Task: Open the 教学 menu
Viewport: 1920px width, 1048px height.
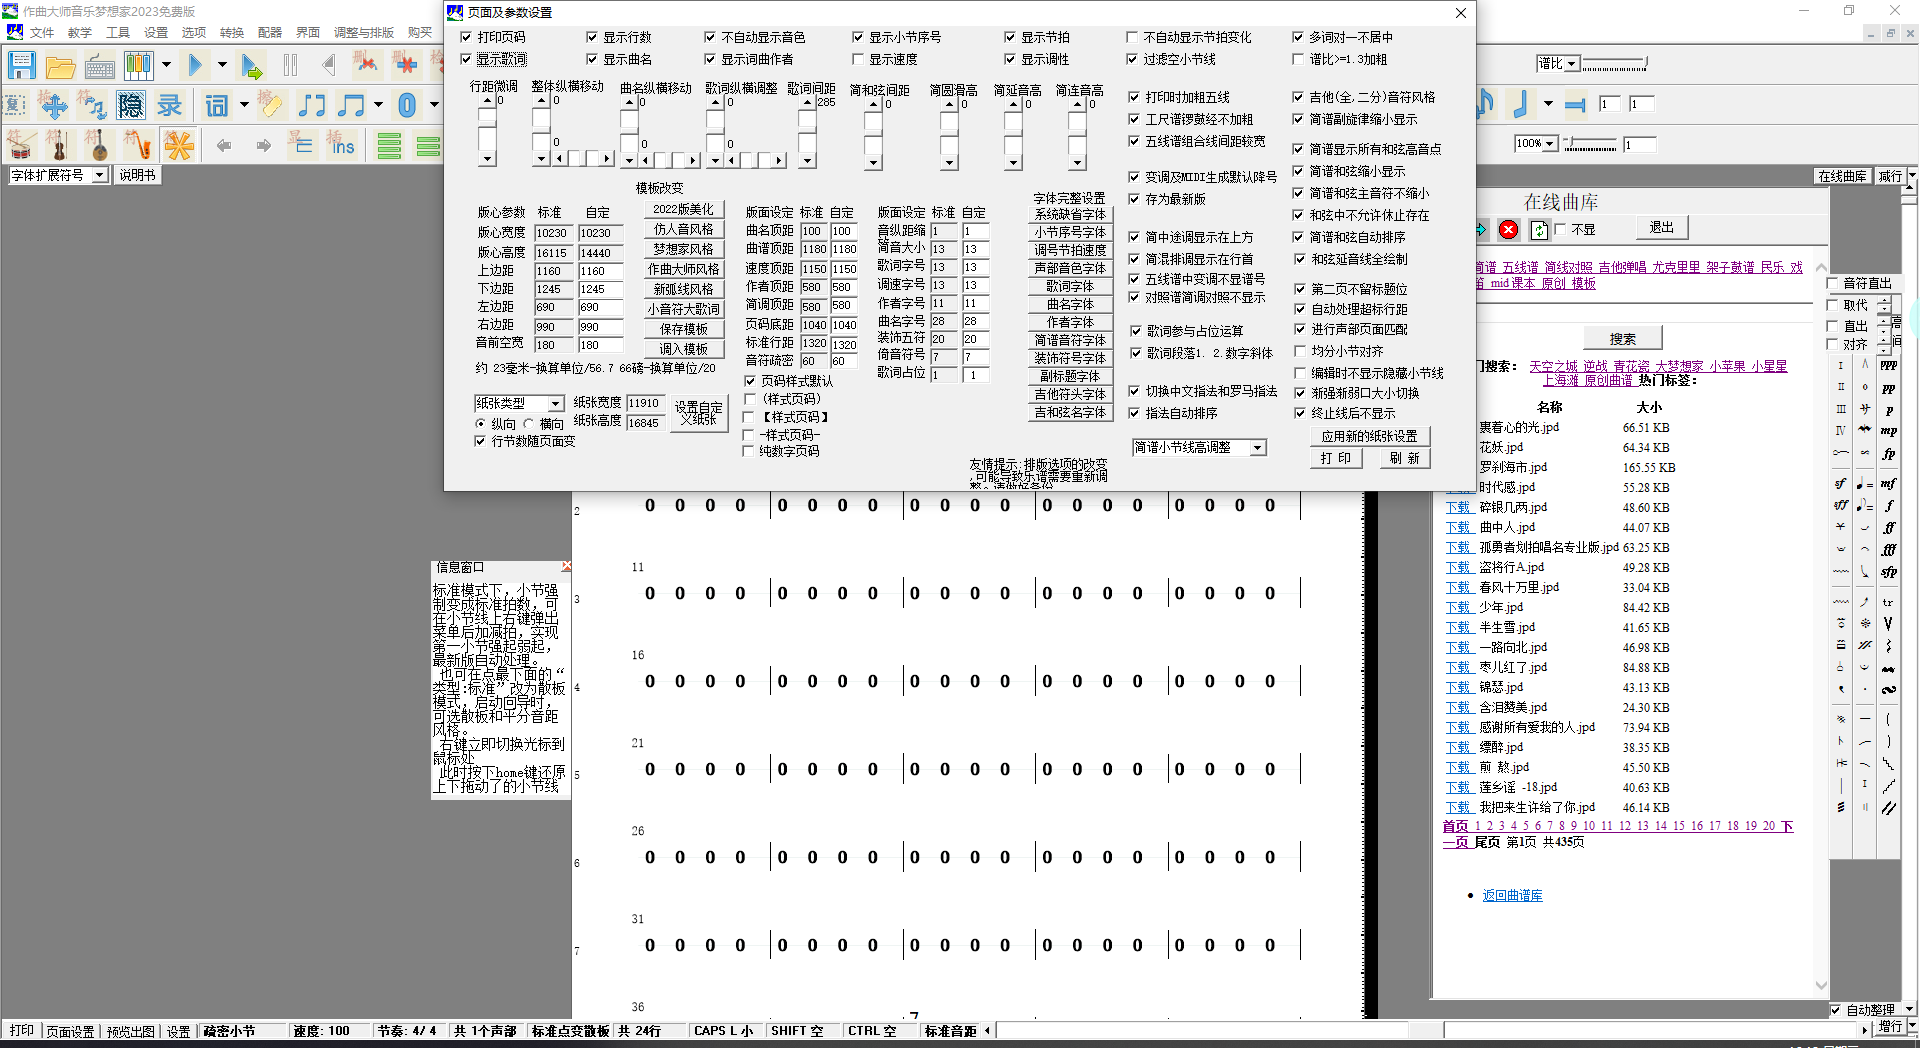Action: [80, 32]
